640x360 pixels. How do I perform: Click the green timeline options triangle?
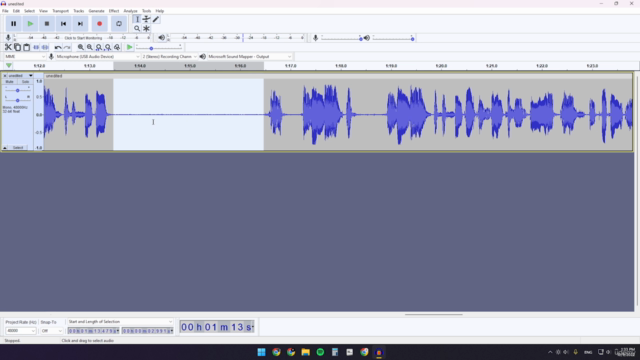9,66
